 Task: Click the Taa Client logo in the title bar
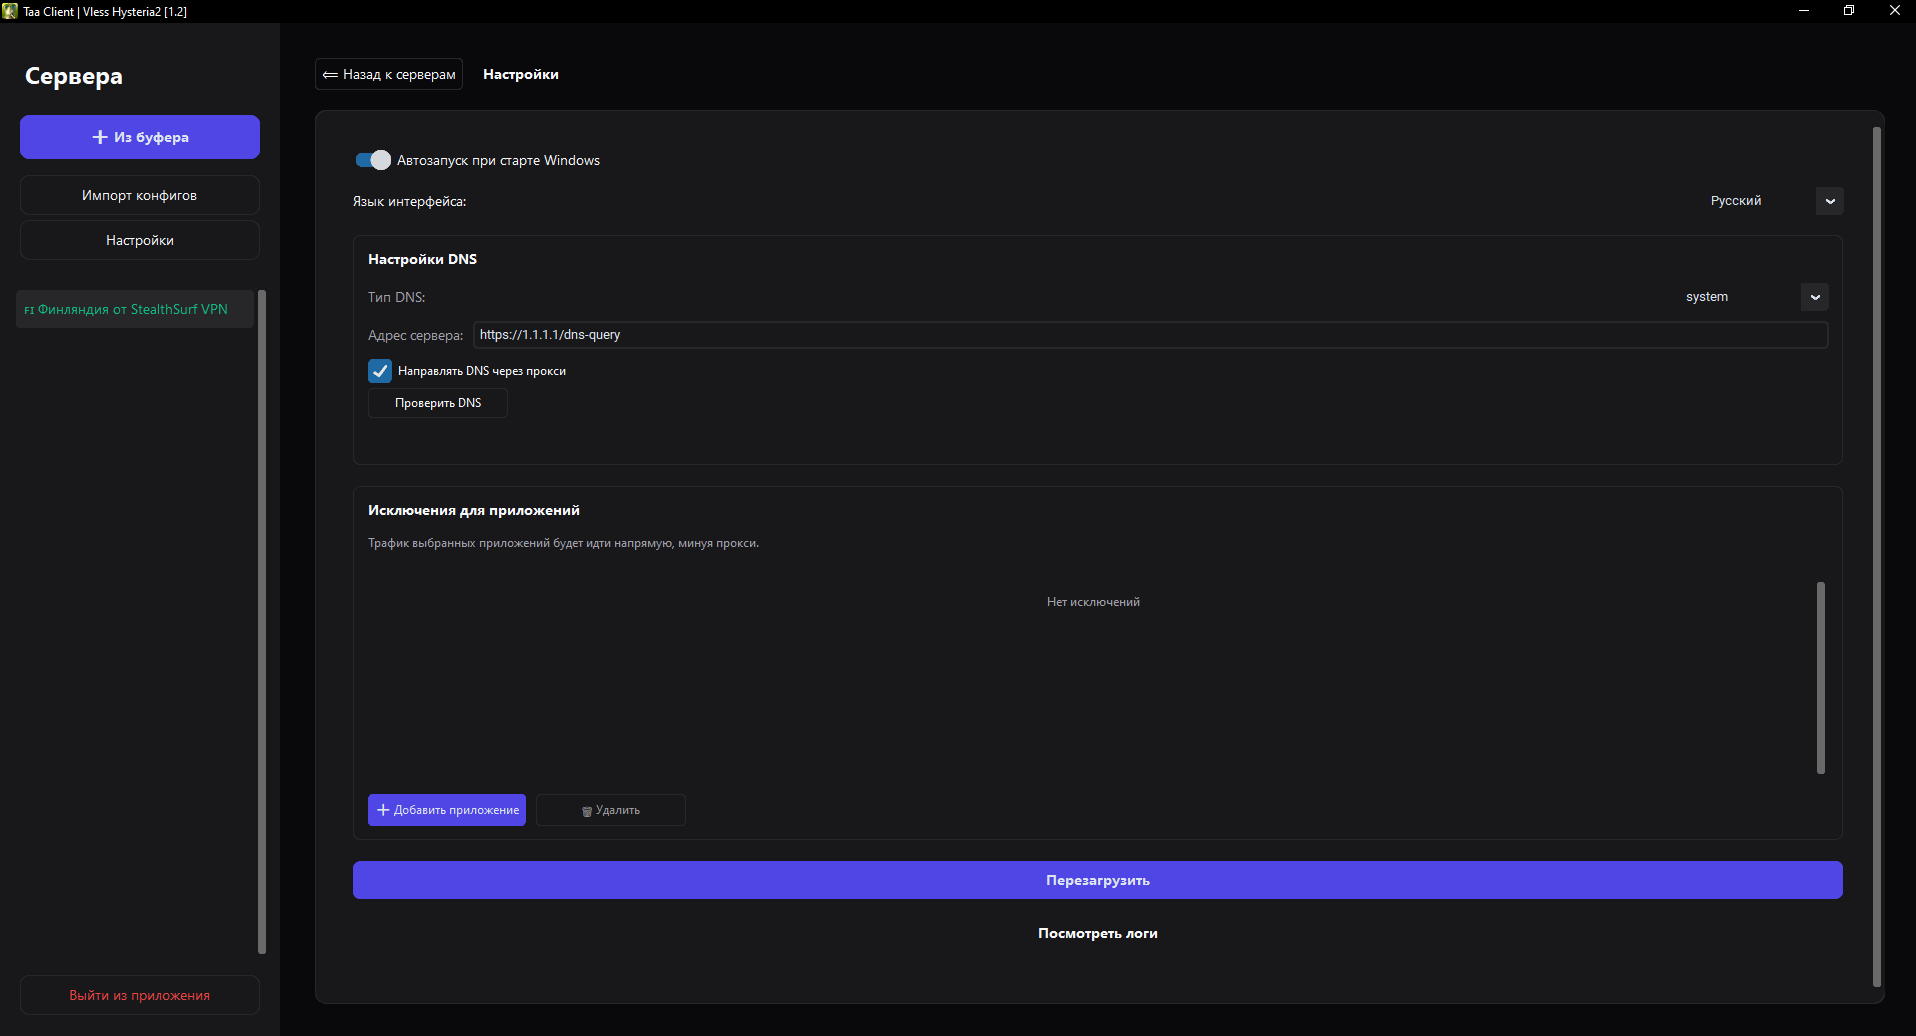point(10,11)
